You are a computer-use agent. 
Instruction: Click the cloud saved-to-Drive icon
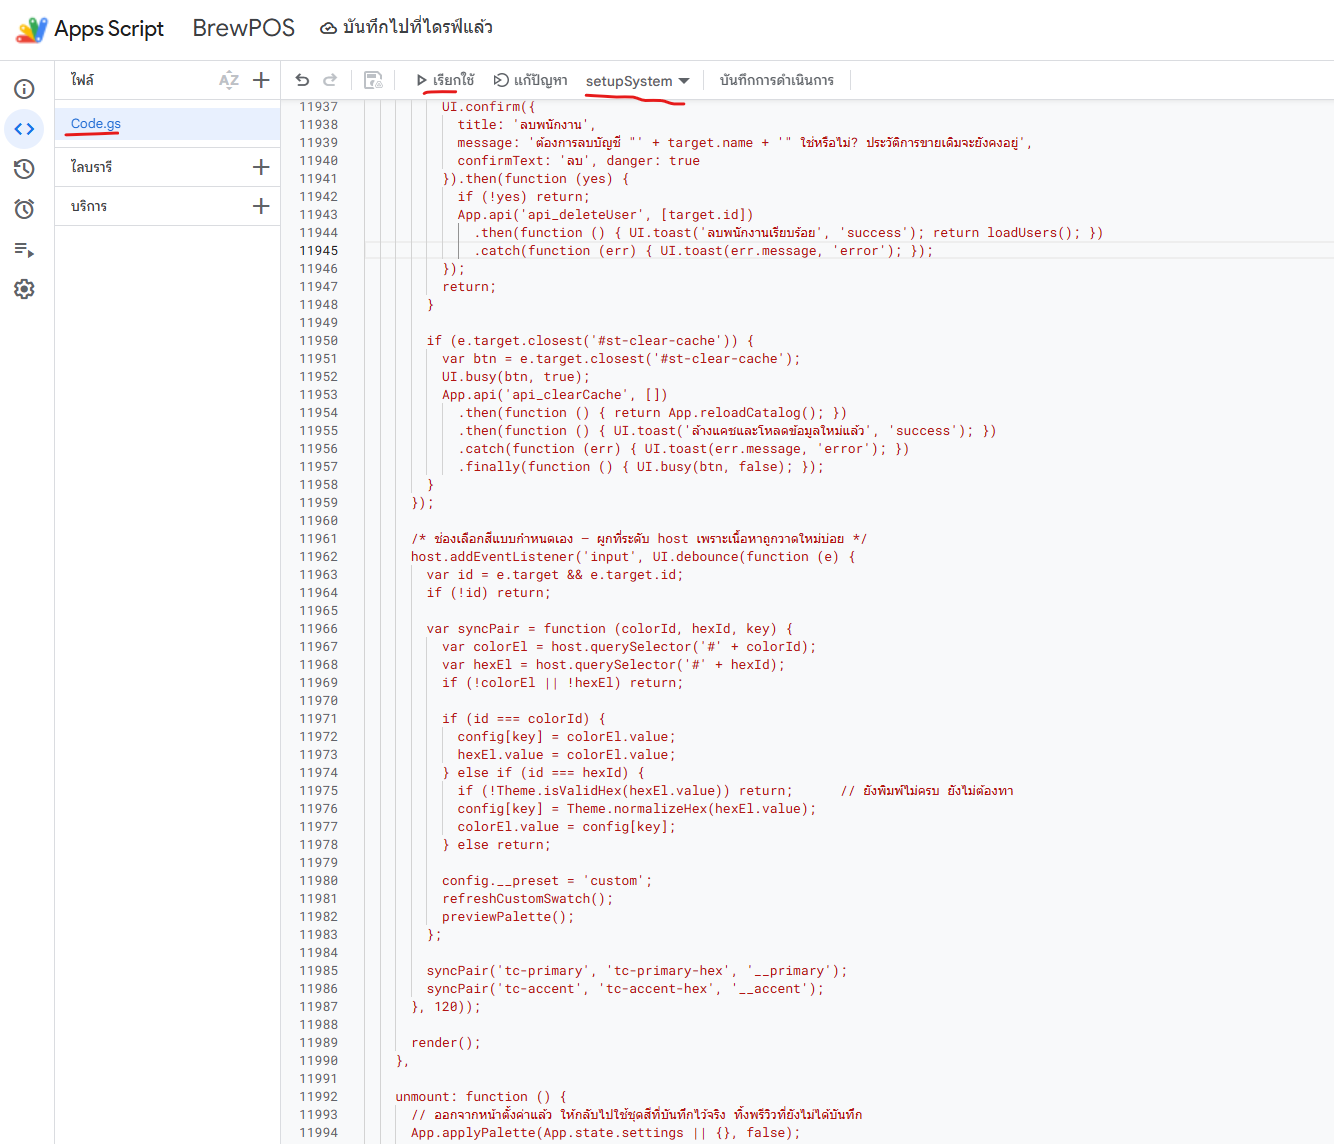[328, 28]
